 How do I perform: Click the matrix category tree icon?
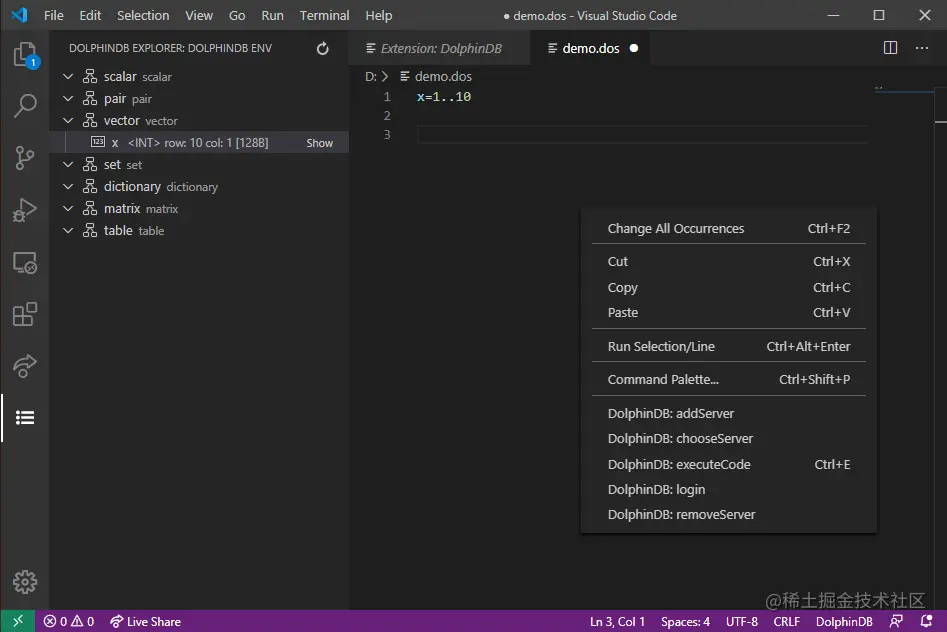90,208
